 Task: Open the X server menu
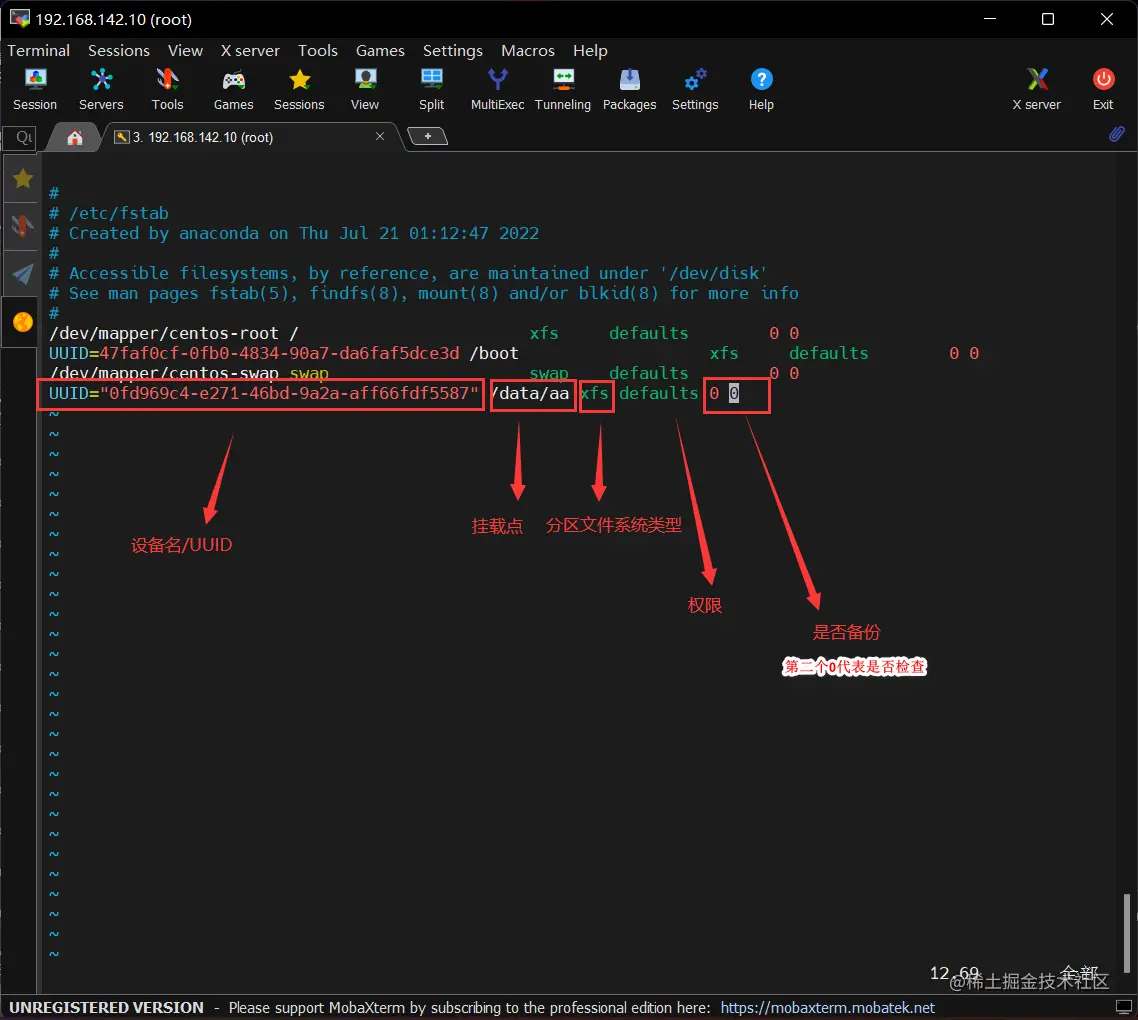[250, 50]
